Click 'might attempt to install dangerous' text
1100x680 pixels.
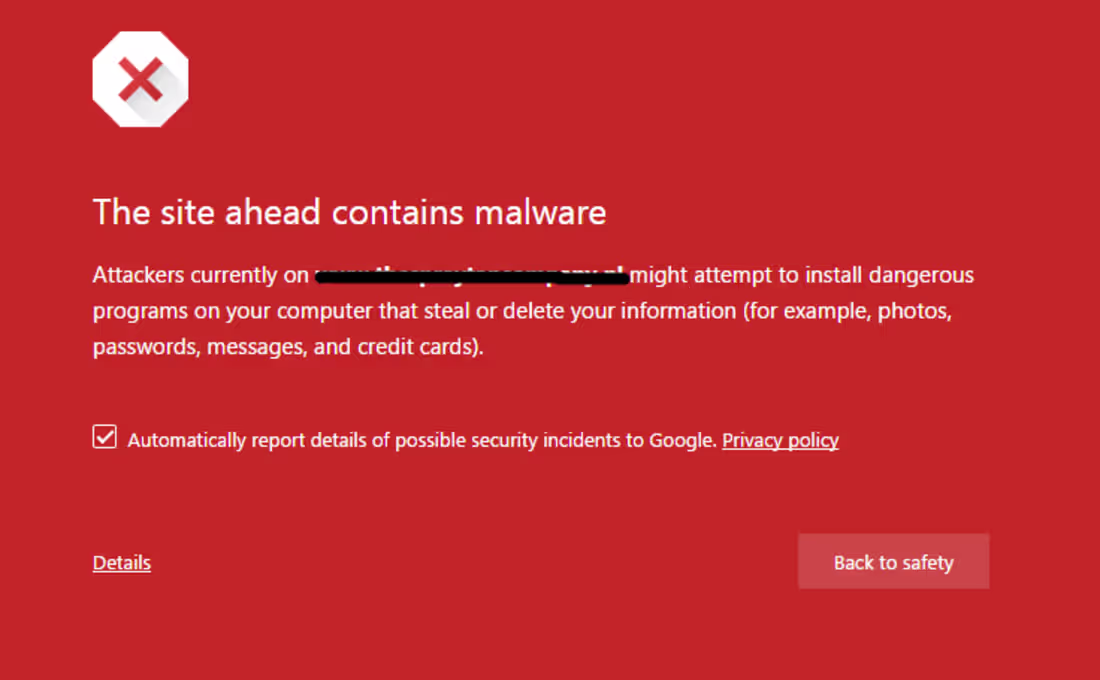(802, 275)
